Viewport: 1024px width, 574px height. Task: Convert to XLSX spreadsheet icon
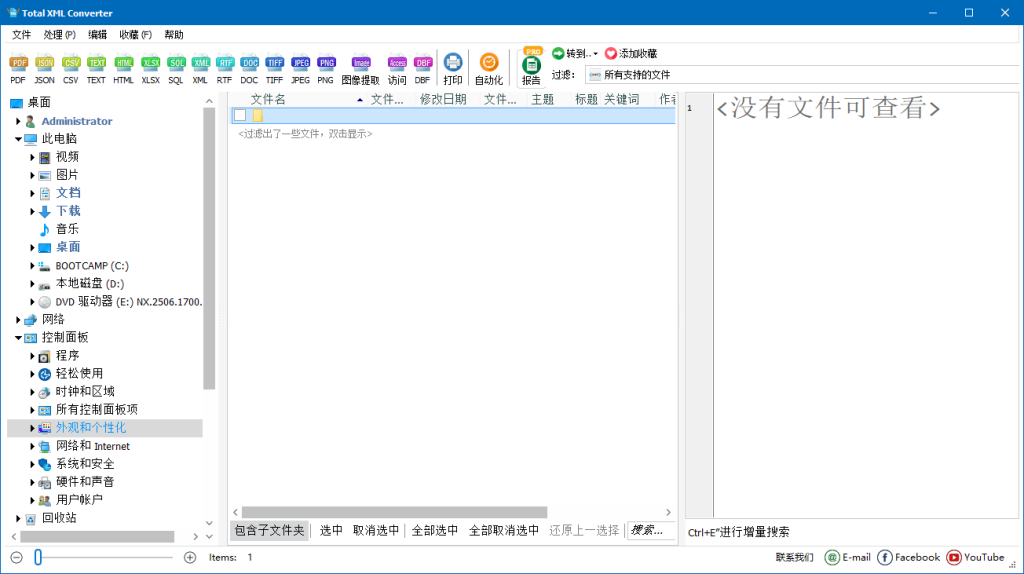tap(151, 69)
